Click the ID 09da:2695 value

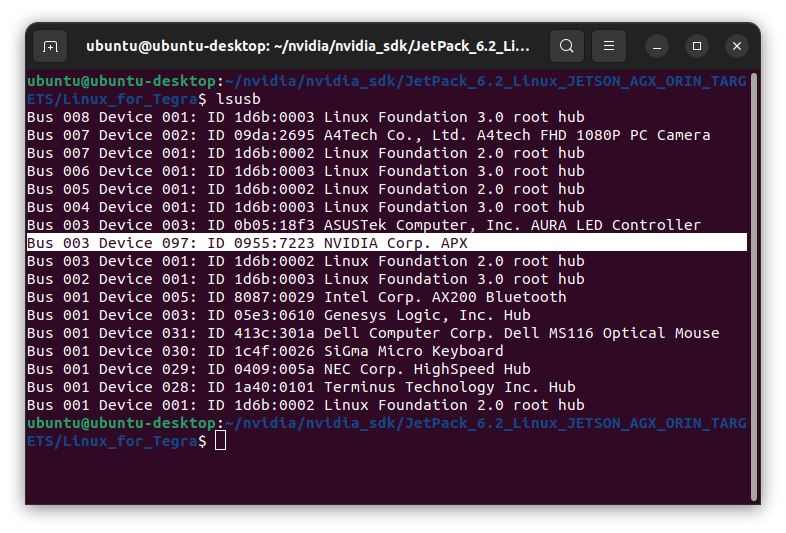coord(274,135)
